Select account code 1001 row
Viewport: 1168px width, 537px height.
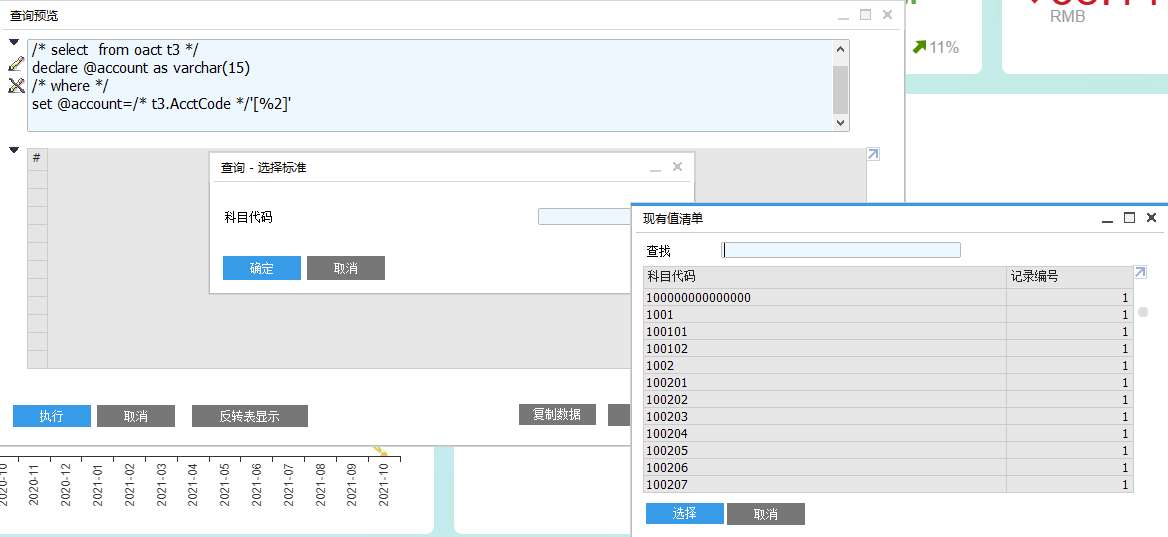(x=824, y=315)
